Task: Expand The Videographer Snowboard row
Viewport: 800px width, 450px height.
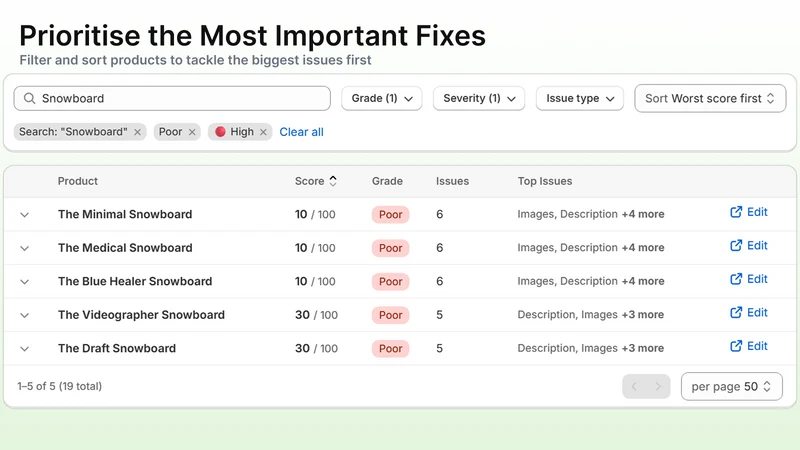Action: (x=24, y=315)
